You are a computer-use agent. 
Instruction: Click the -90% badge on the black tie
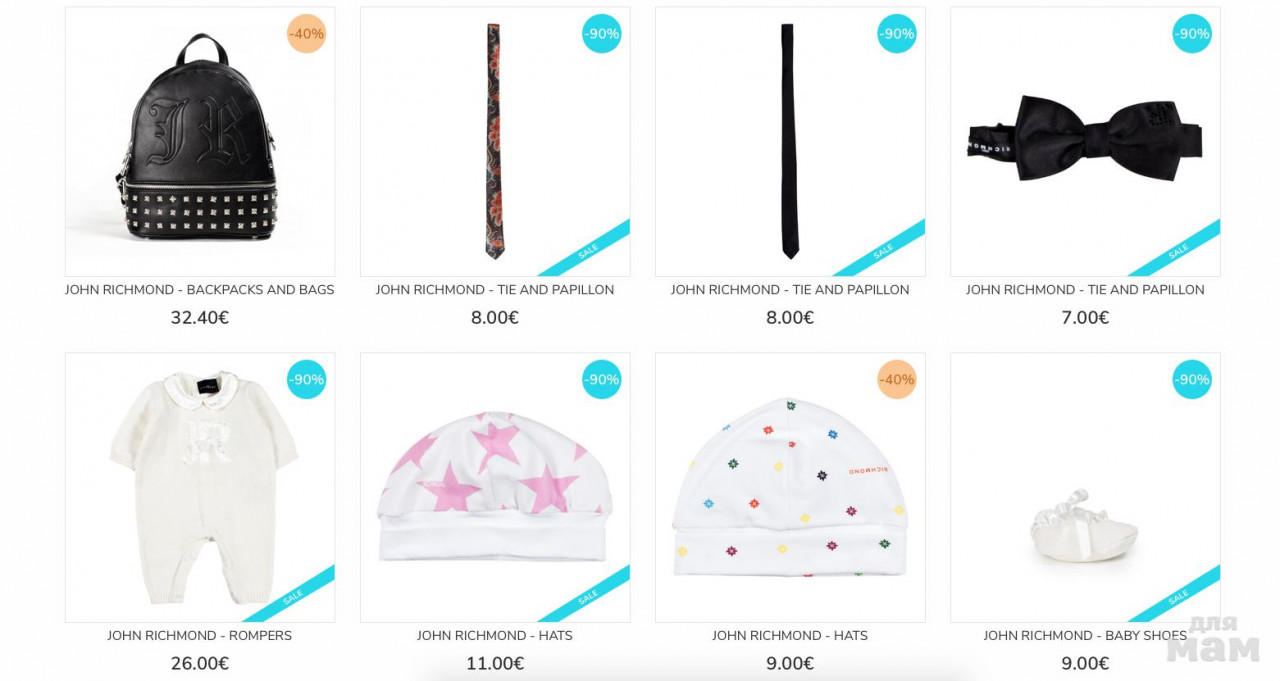pyautogui.click(x=897, y=34)
